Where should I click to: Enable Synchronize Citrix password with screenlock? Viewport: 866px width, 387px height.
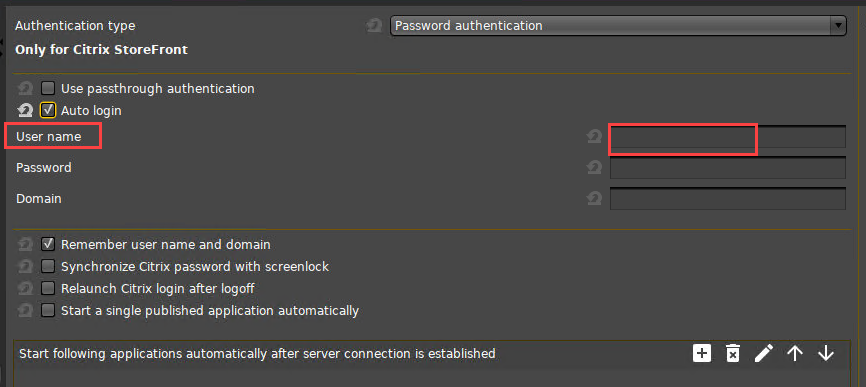point(48,267)
